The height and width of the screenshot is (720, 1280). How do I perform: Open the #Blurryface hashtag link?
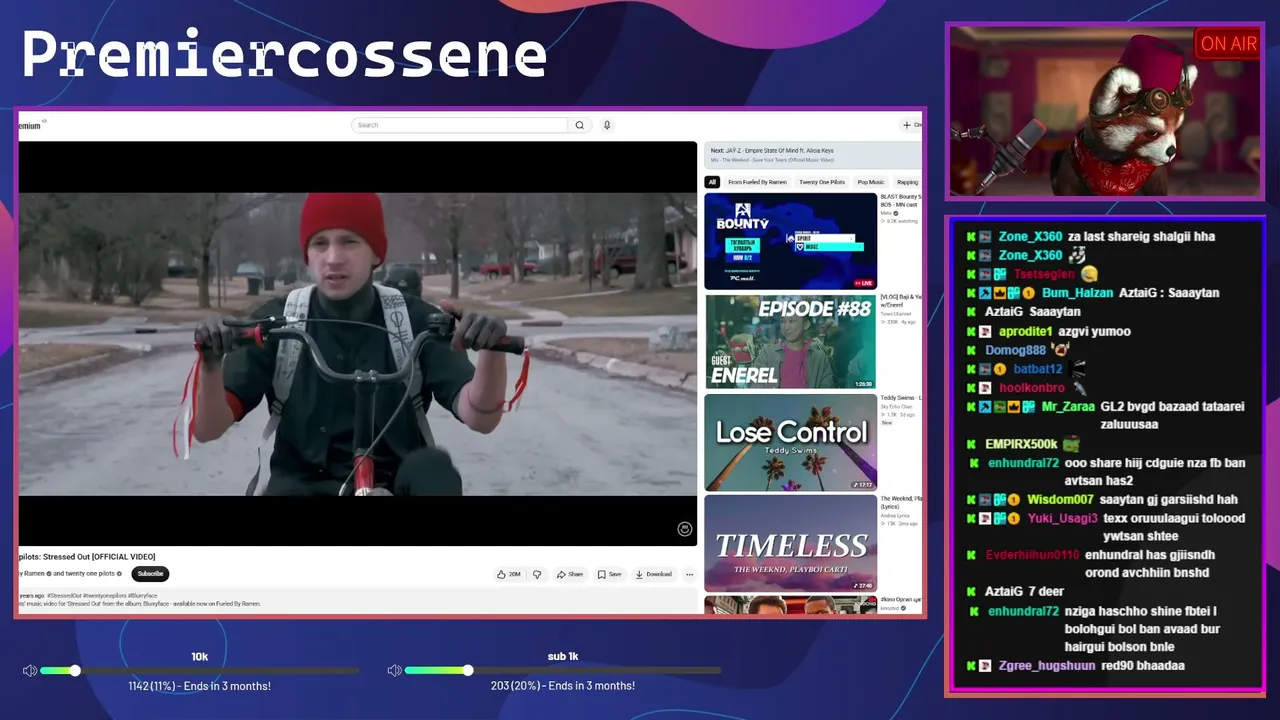(143, 596)
